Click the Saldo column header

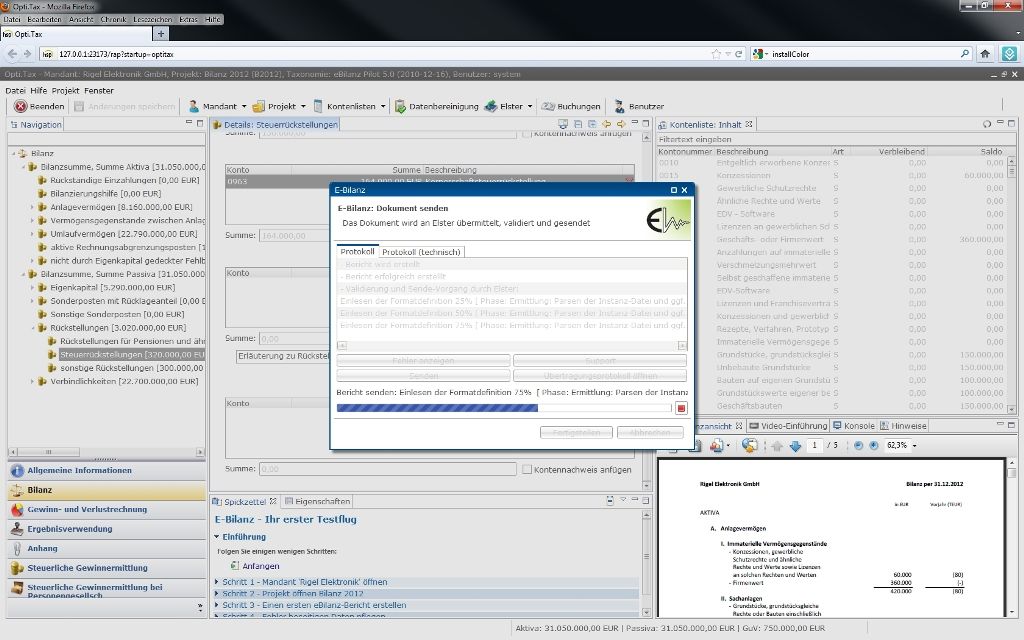coord(991,152)
